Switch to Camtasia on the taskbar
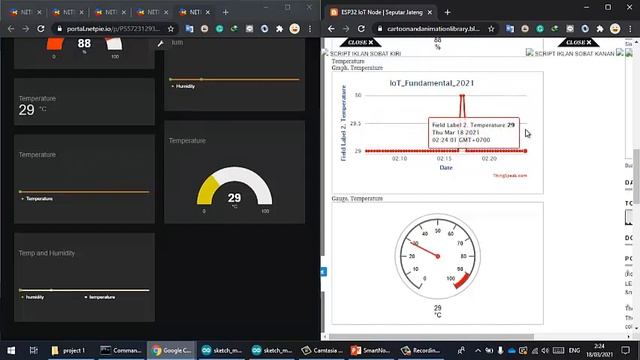Screen dimensions: 640x360 [322, 351]
